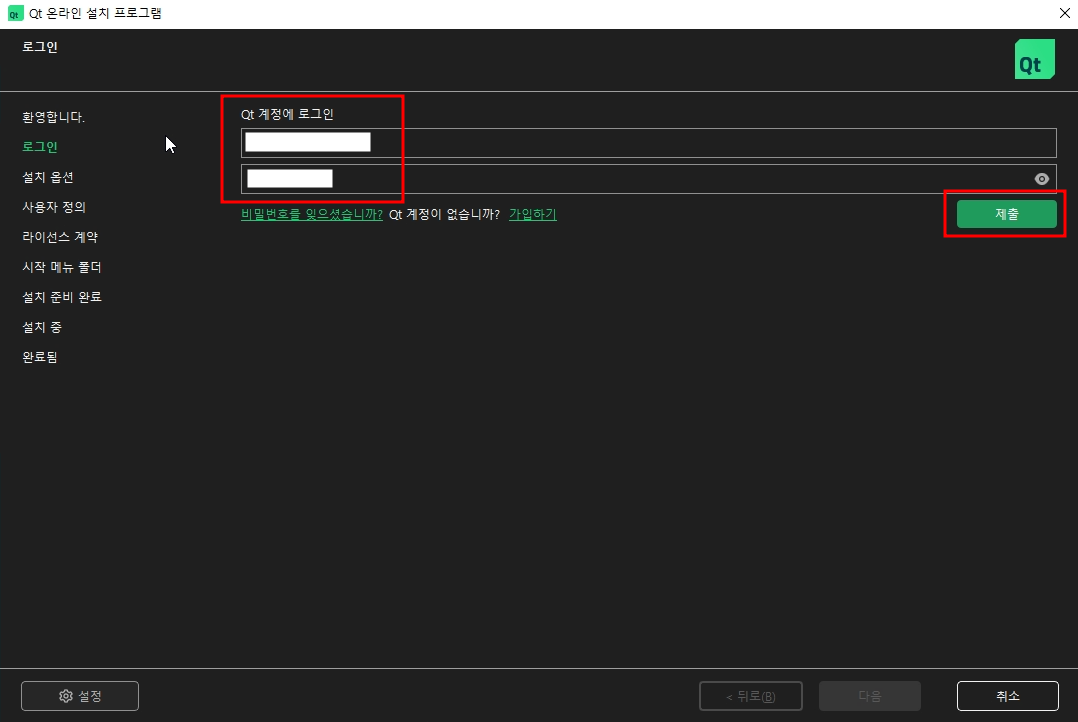Select the 환영합니다. step in sidebar

point(54,117)
